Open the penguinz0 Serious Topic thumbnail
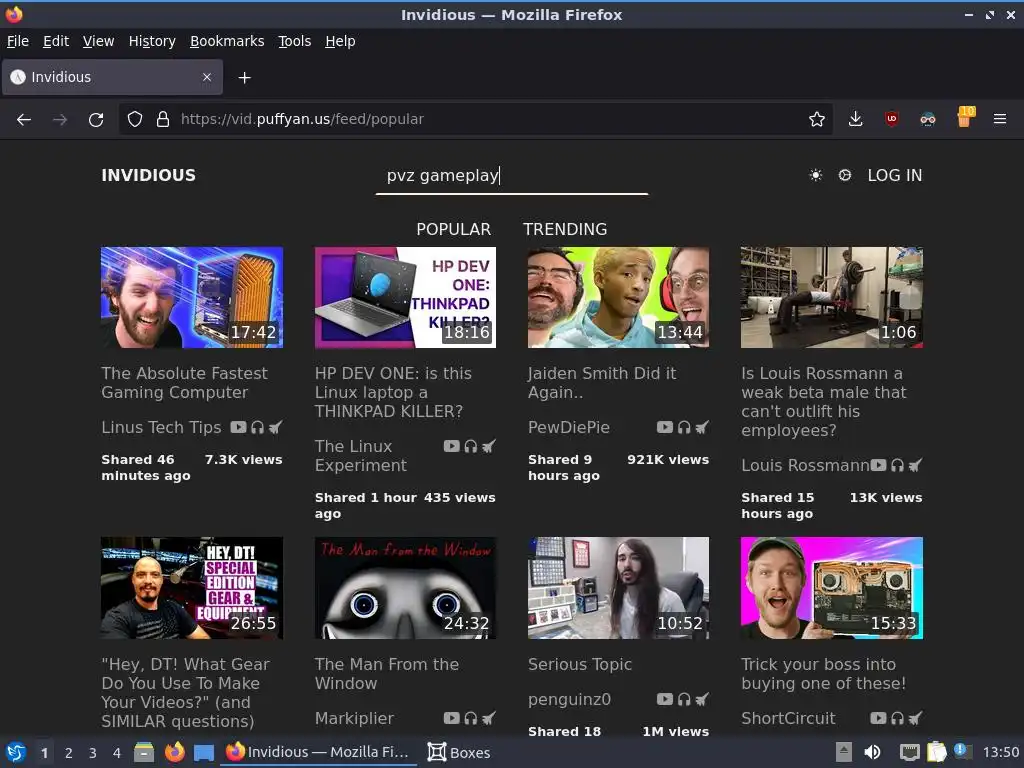This screenshot has width=1024, height=768. [x=618, y=588]
